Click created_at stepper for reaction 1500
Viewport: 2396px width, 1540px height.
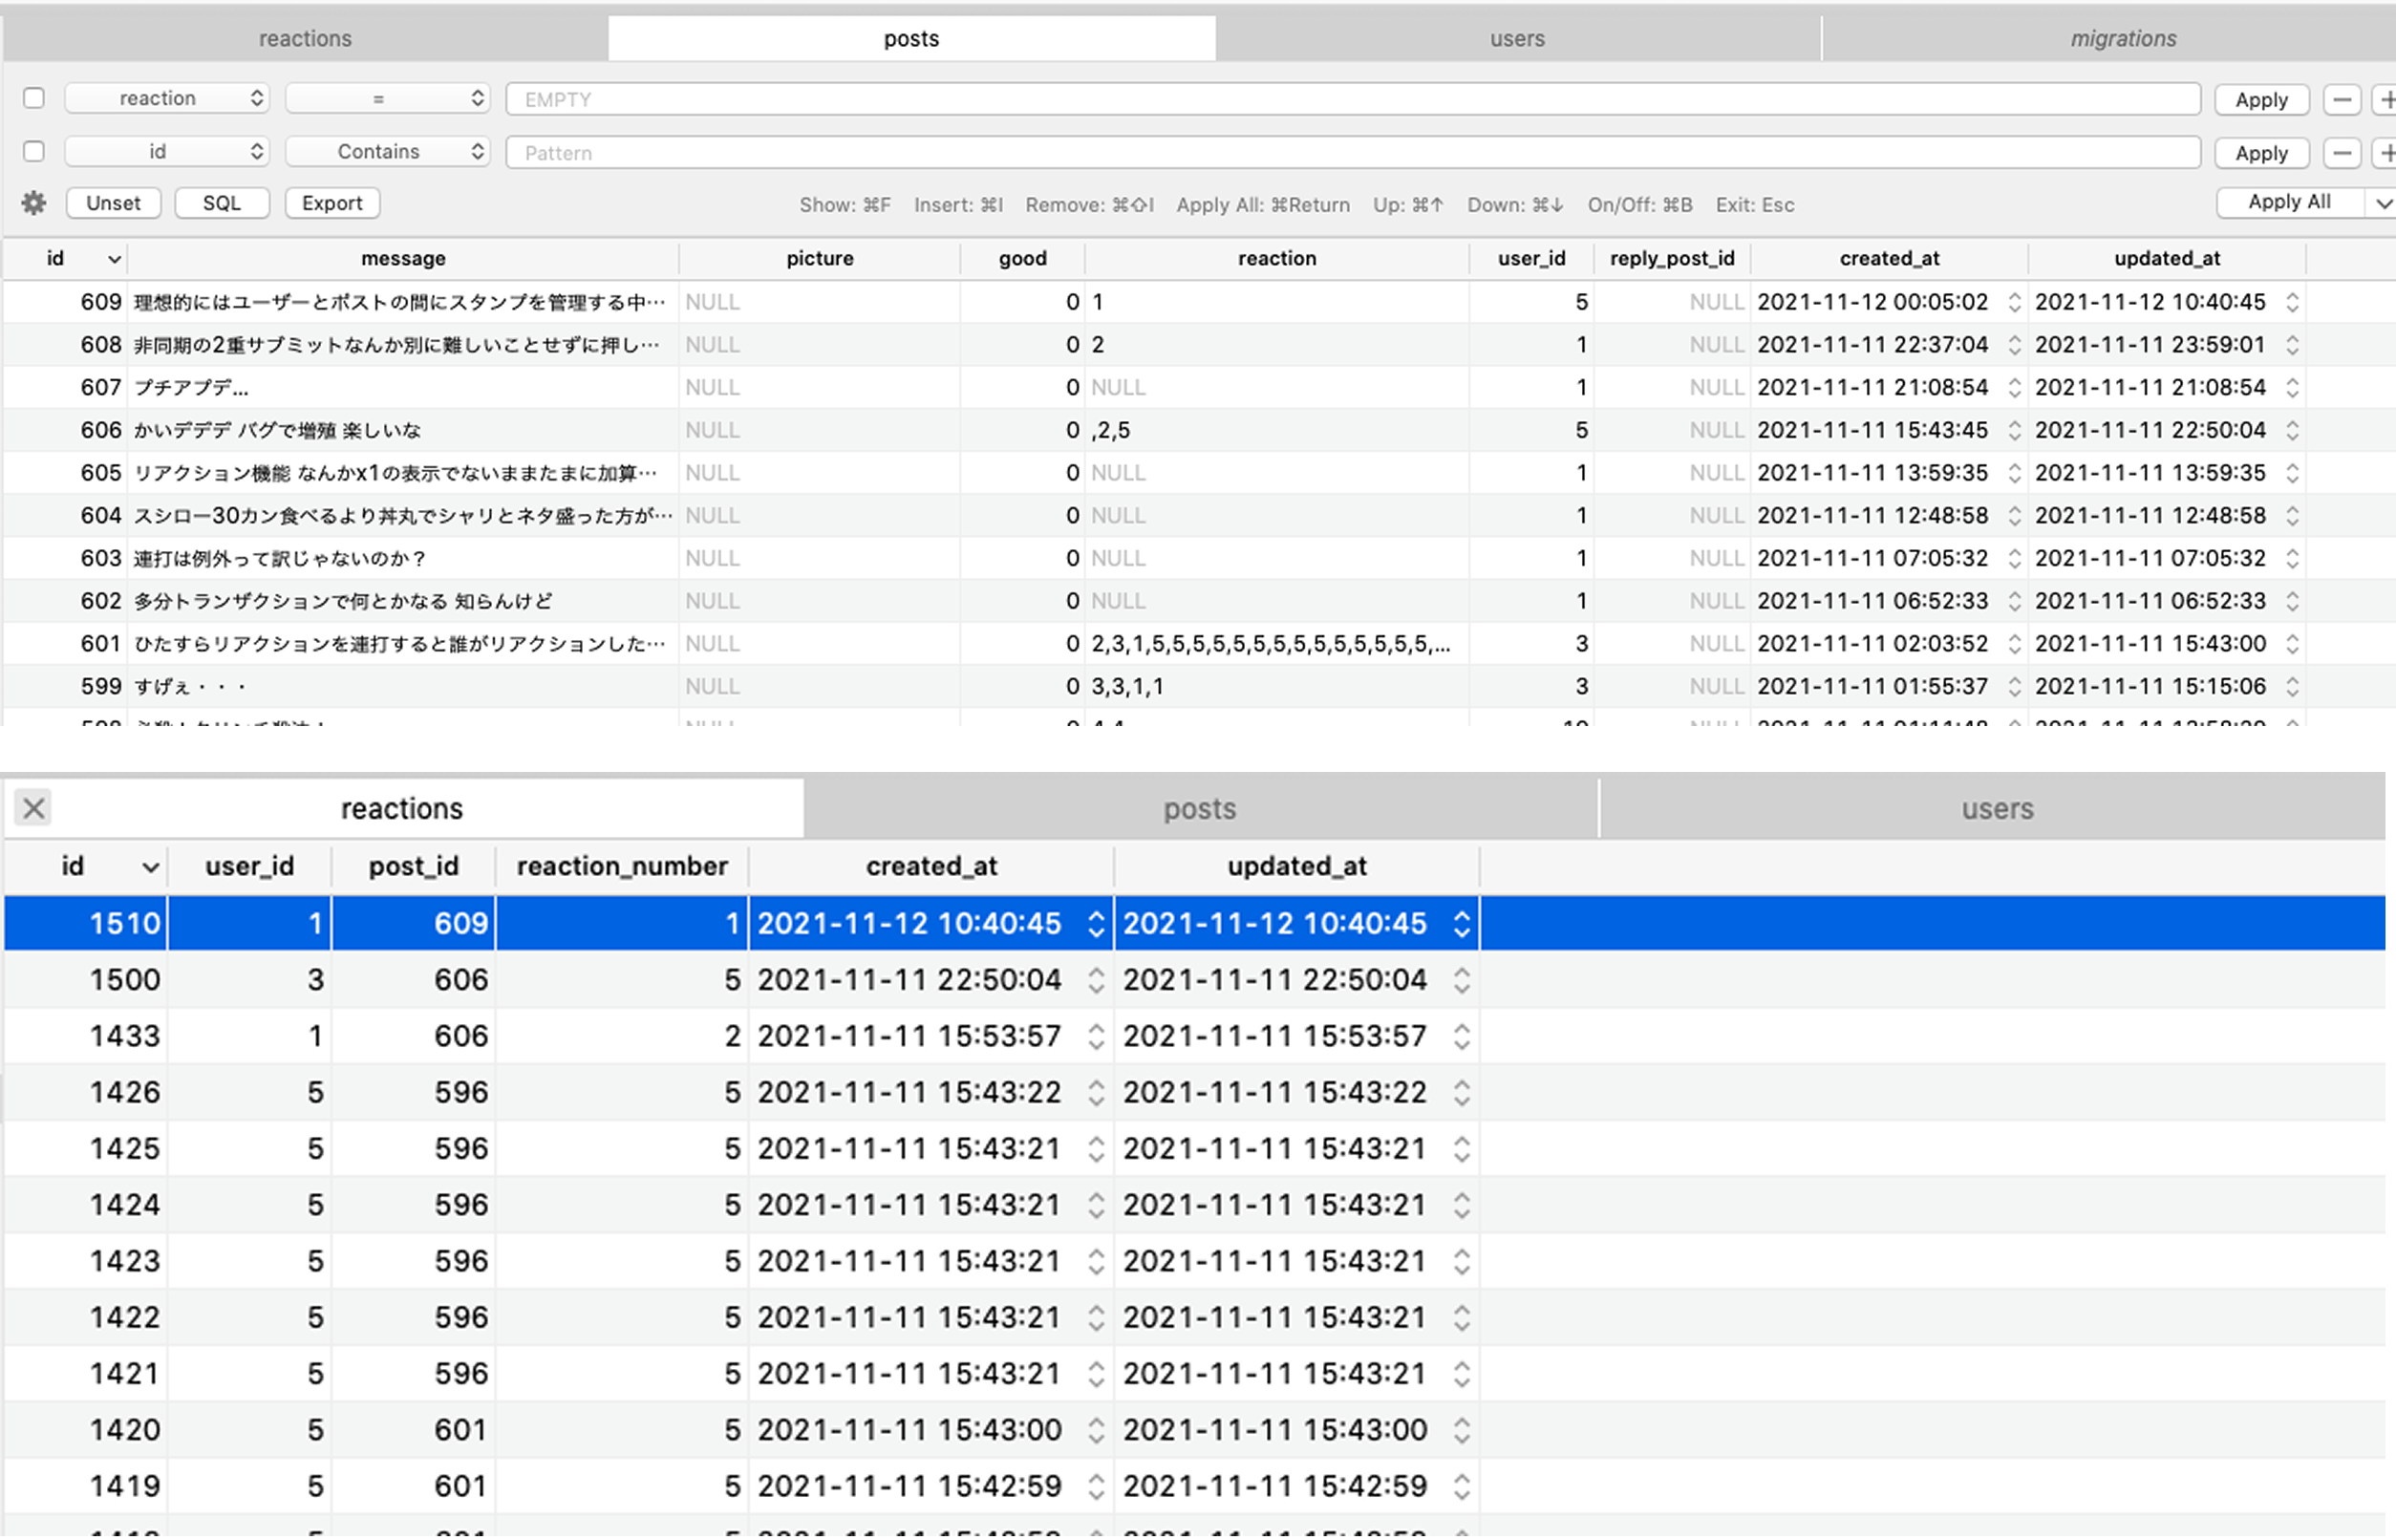point(1096,980)
